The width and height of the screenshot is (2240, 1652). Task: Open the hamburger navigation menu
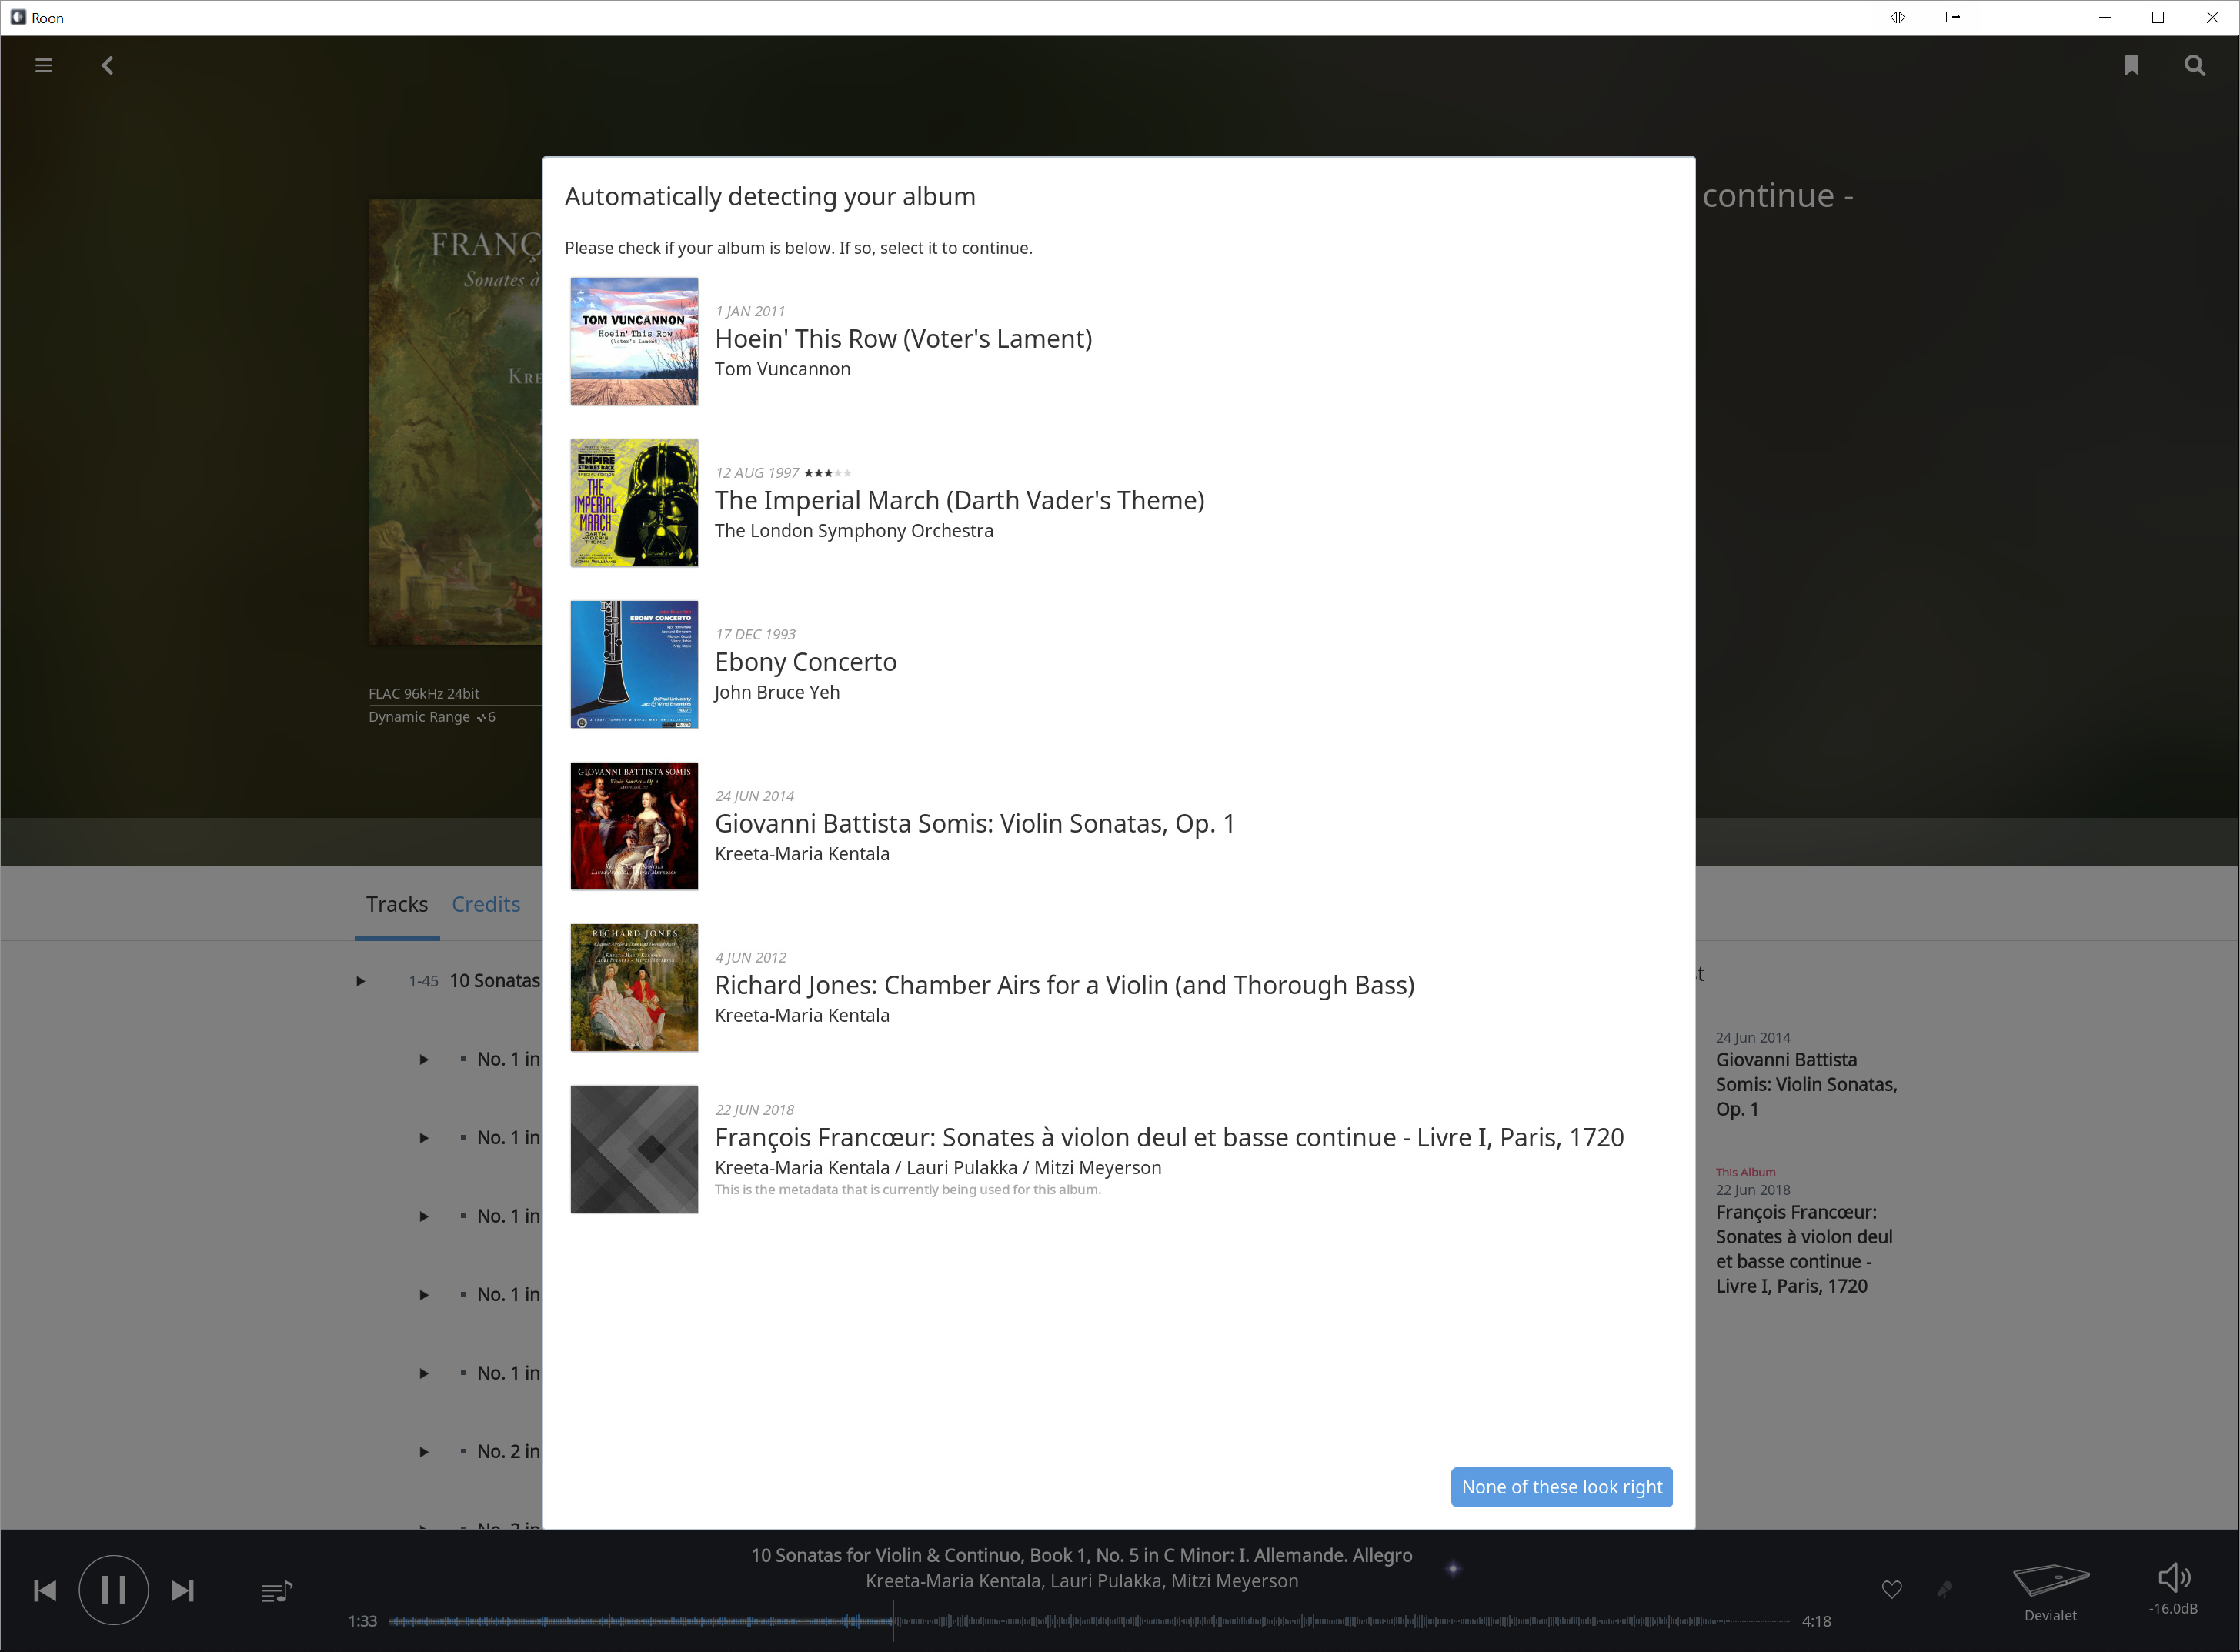[43, 65]
